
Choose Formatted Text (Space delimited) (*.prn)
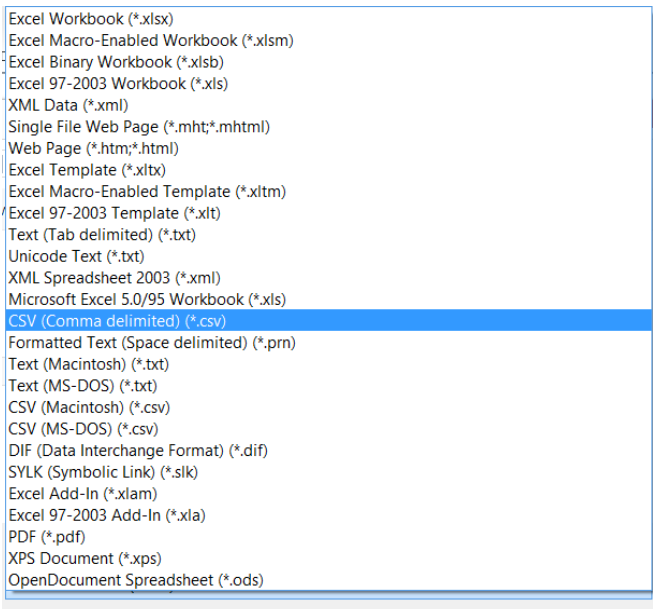[x=329, y=343]
